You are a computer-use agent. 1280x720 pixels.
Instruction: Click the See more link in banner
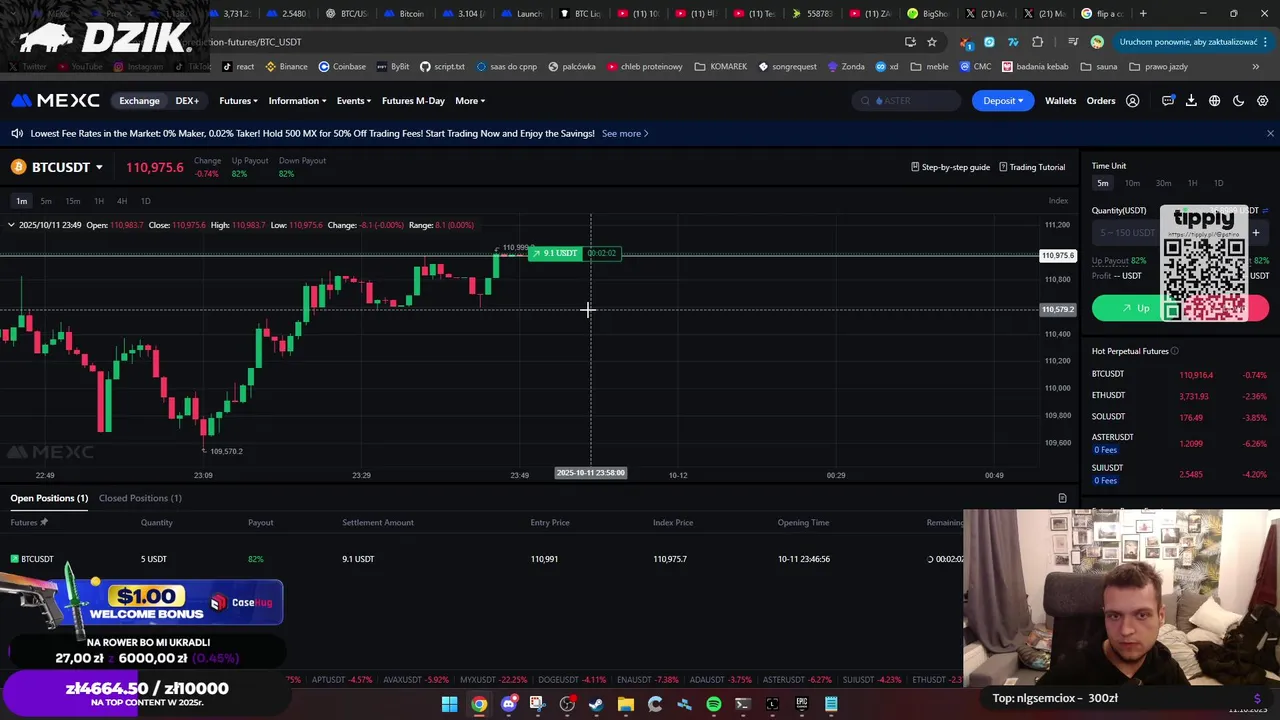click(x=625, y=133)
